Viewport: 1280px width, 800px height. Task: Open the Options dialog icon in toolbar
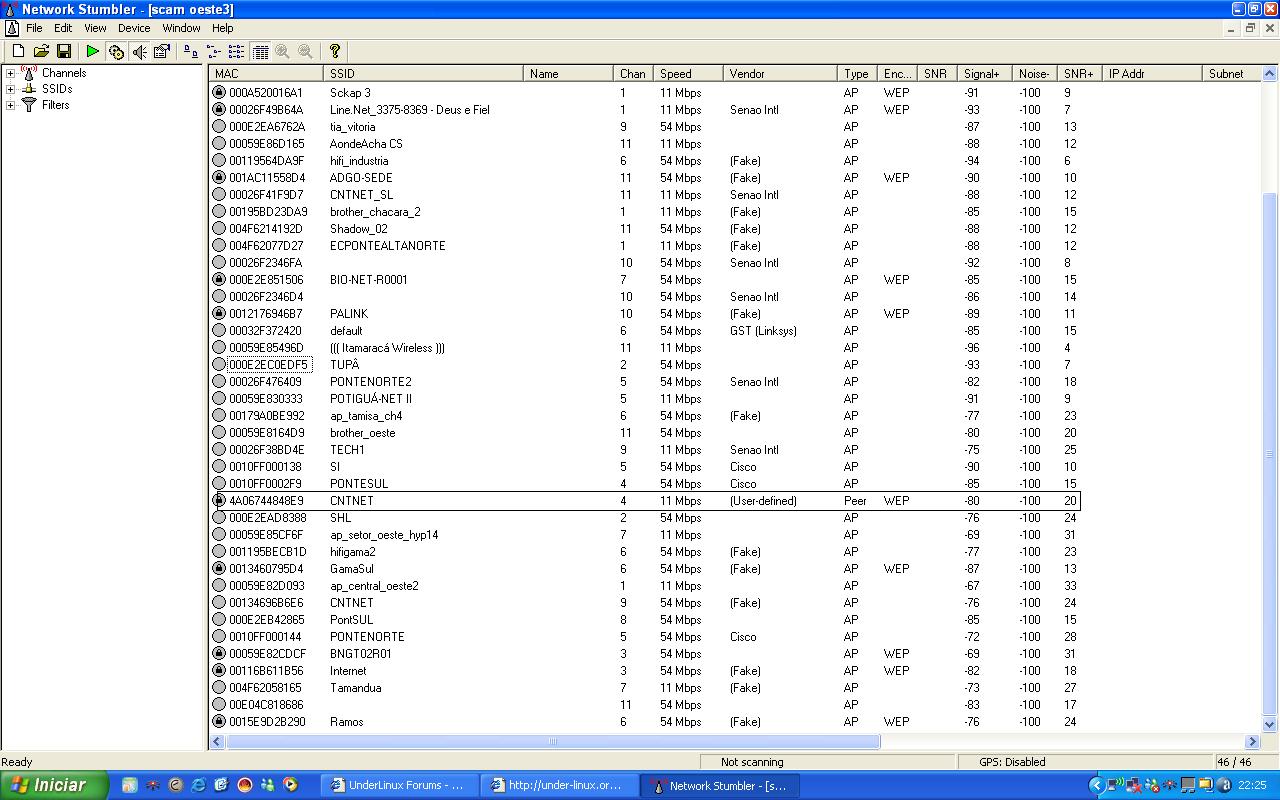point(162,51)
